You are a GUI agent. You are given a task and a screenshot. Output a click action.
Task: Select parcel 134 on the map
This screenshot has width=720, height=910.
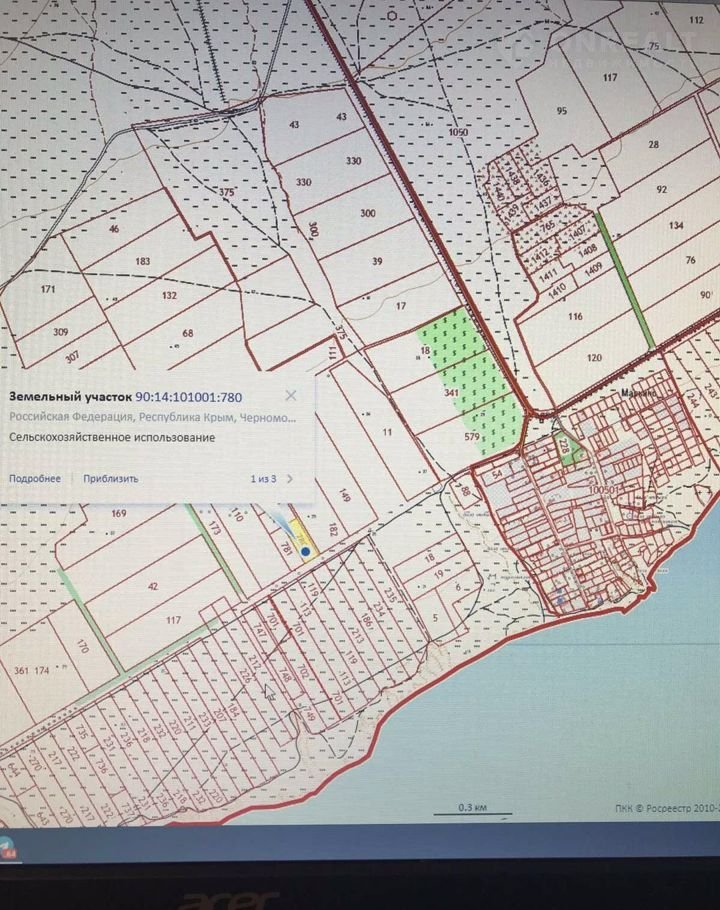pyautogui.click(x=677, y=225)
